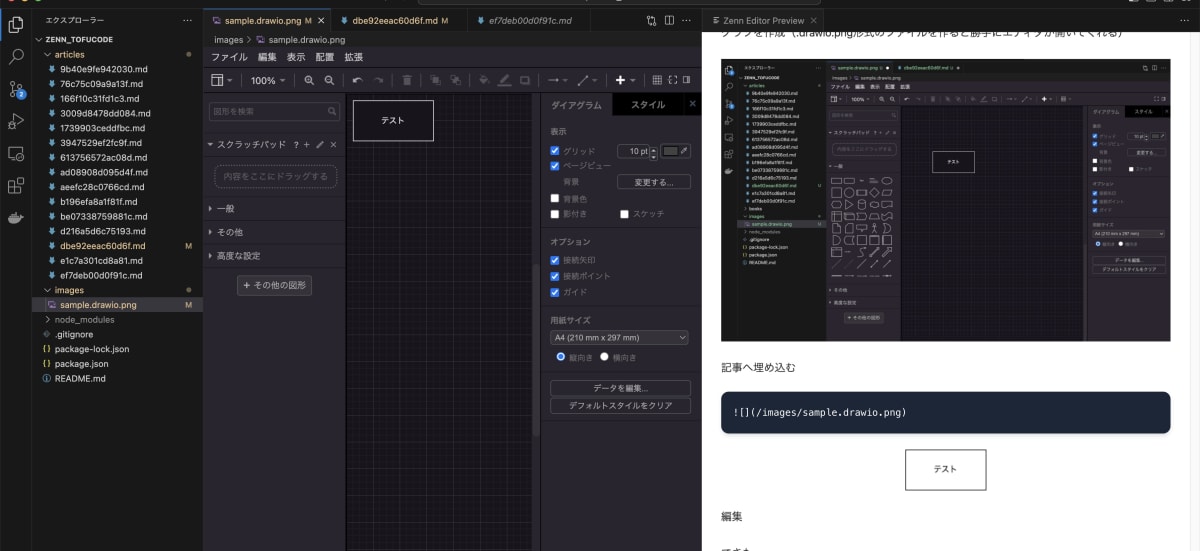Open Source Control view with badge
The width and height of the screenshot is (1200, 551).
point(15,89)
